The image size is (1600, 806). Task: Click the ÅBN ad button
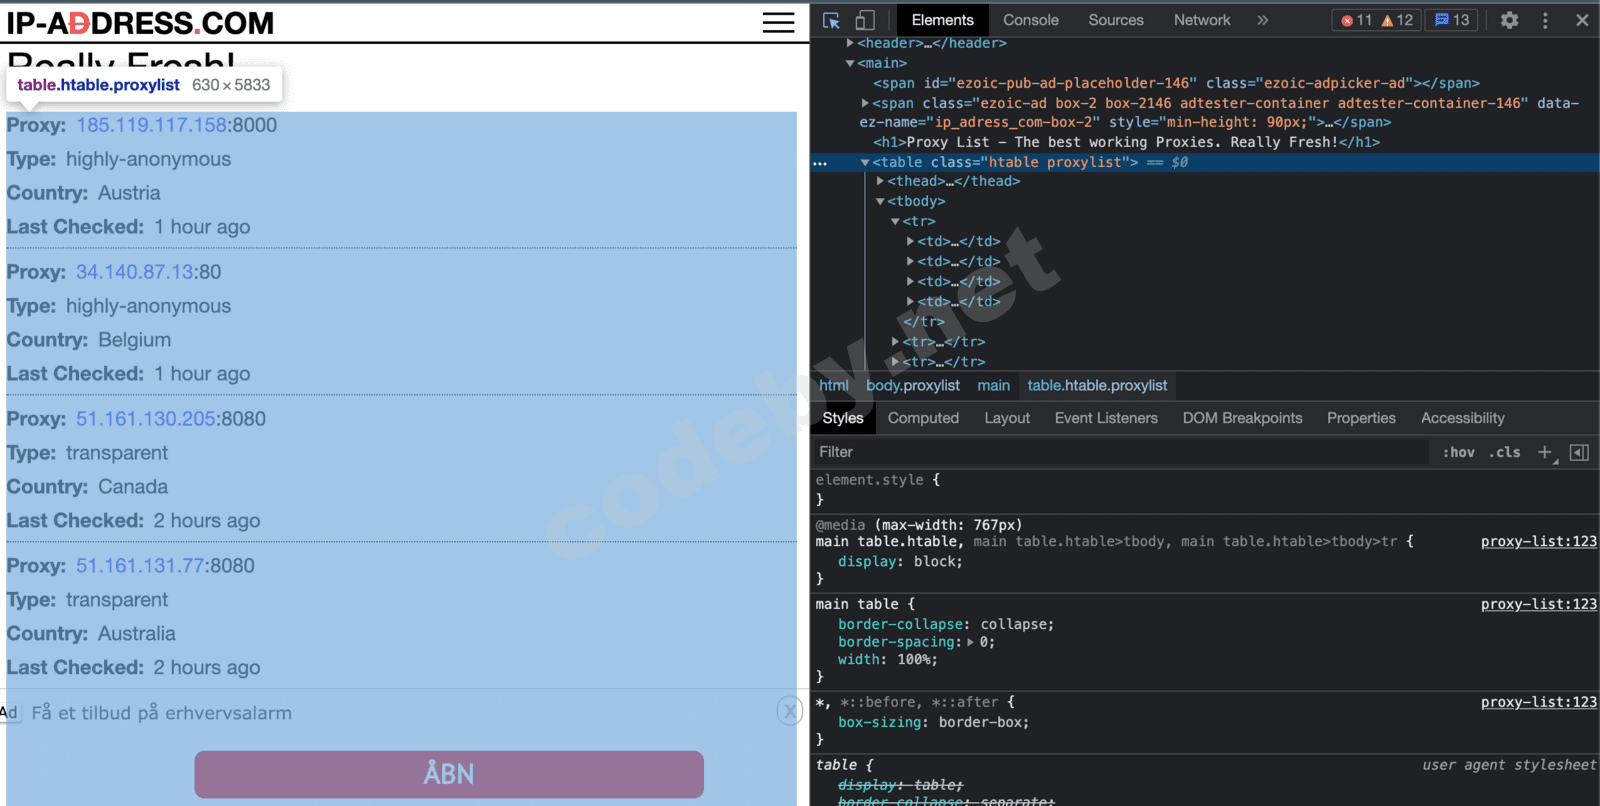click(x=449, y=774)
